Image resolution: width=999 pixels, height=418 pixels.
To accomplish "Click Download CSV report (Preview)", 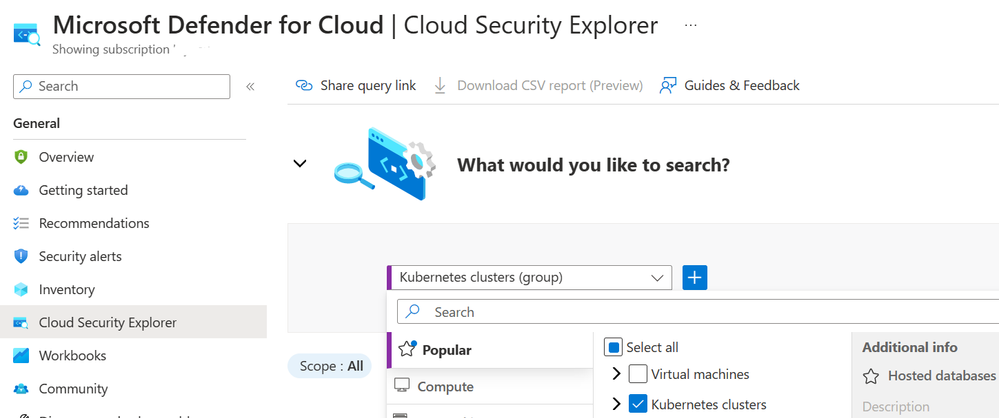I will pos(538,85).
